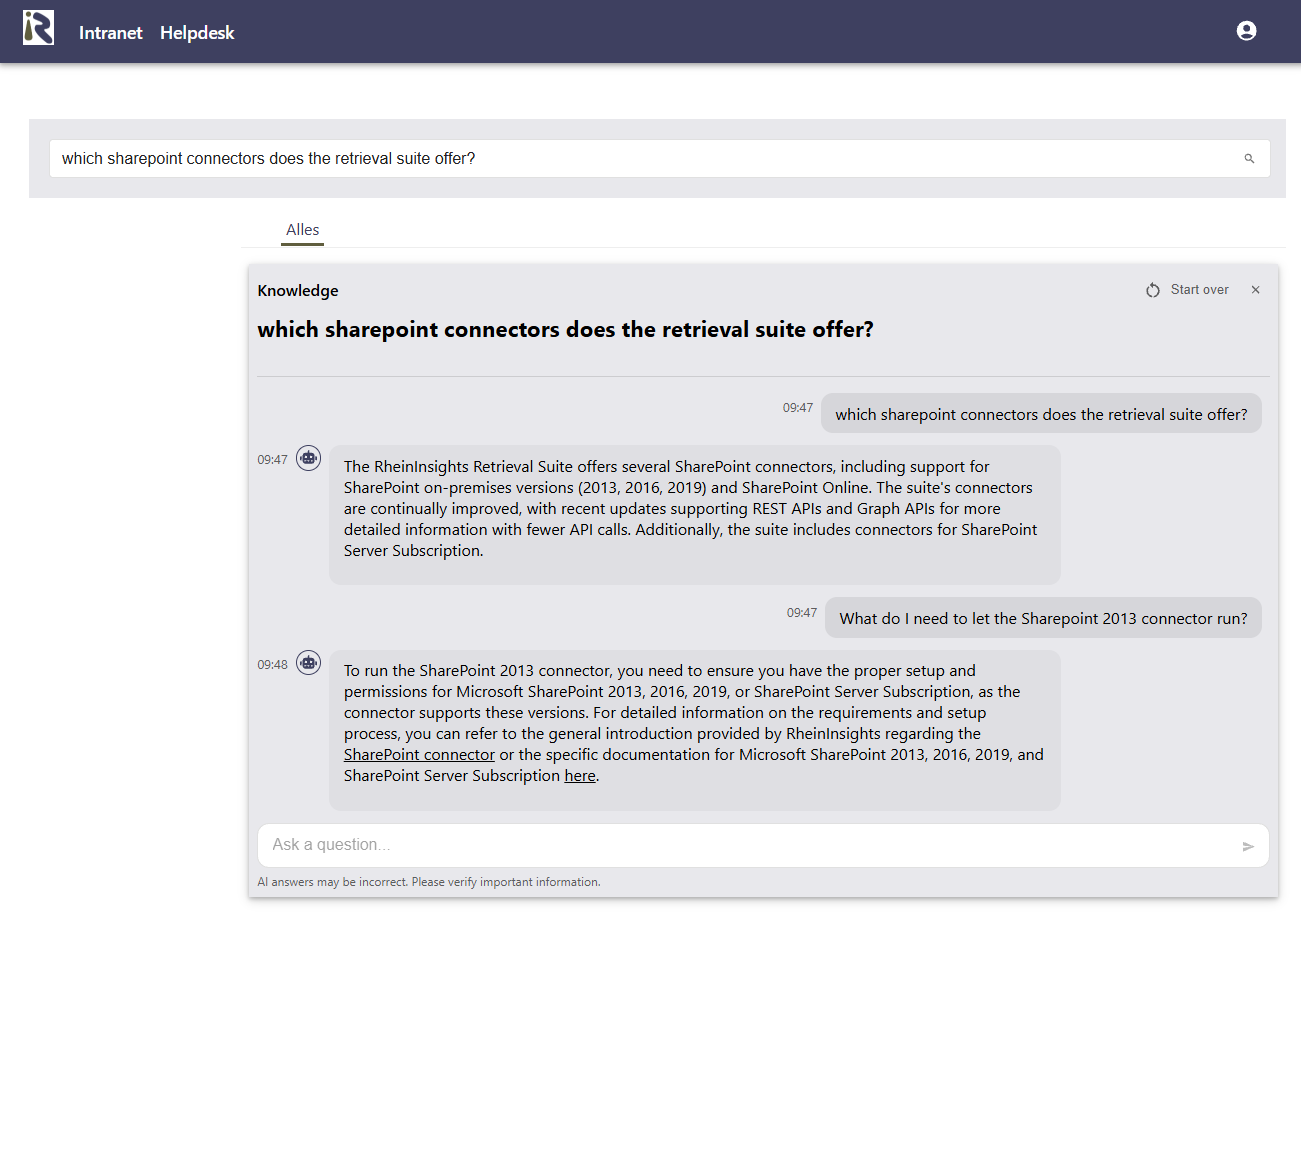The height and width of the screenshot is (1151, 1301).
Task: Click the bot avatar at 09:48
Action: click(x=309, y=663)
